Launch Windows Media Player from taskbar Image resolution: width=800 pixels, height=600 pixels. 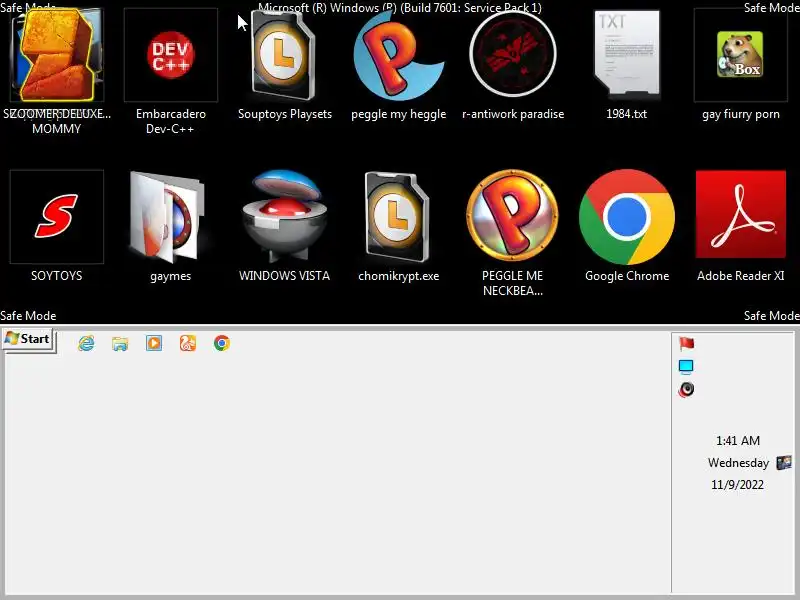[154, 343]
